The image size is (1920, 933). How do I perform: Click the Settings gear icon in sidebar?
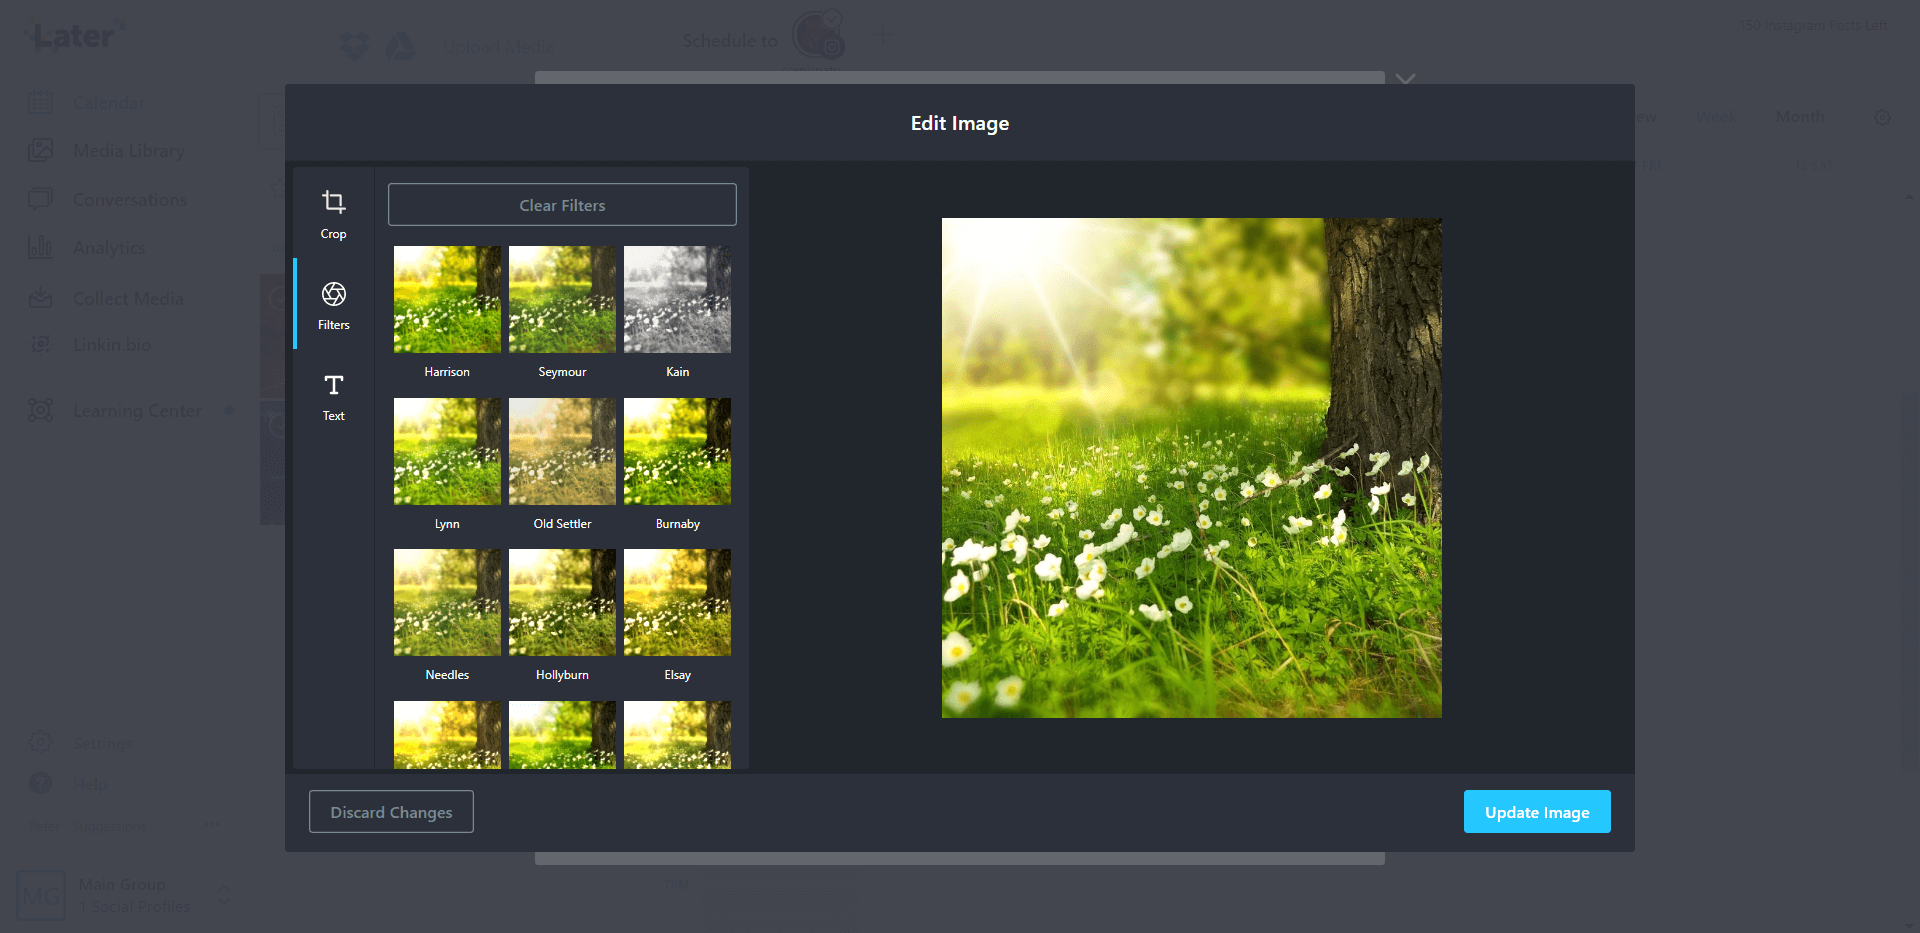pos(40,742)
